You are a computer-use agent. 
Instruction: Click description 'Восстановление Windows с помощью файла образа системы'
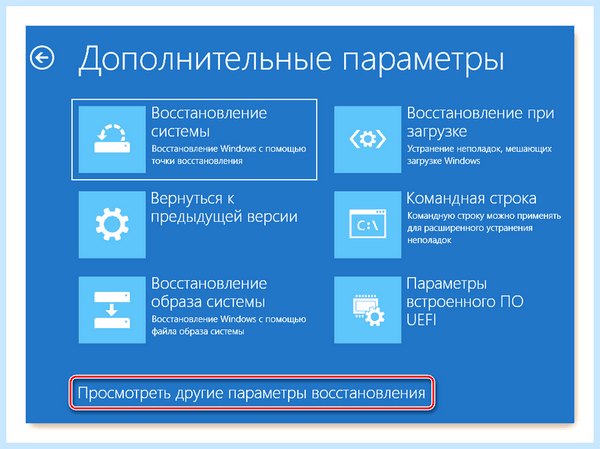[x=228, y=325]
